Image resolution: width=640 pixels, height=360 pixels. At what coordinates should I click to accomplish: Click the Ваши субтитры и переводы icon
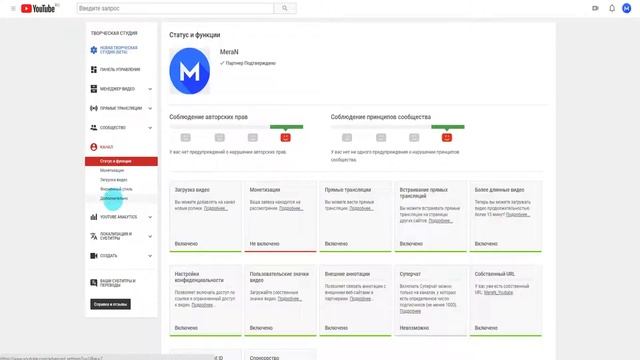click(x=93, y=282)
